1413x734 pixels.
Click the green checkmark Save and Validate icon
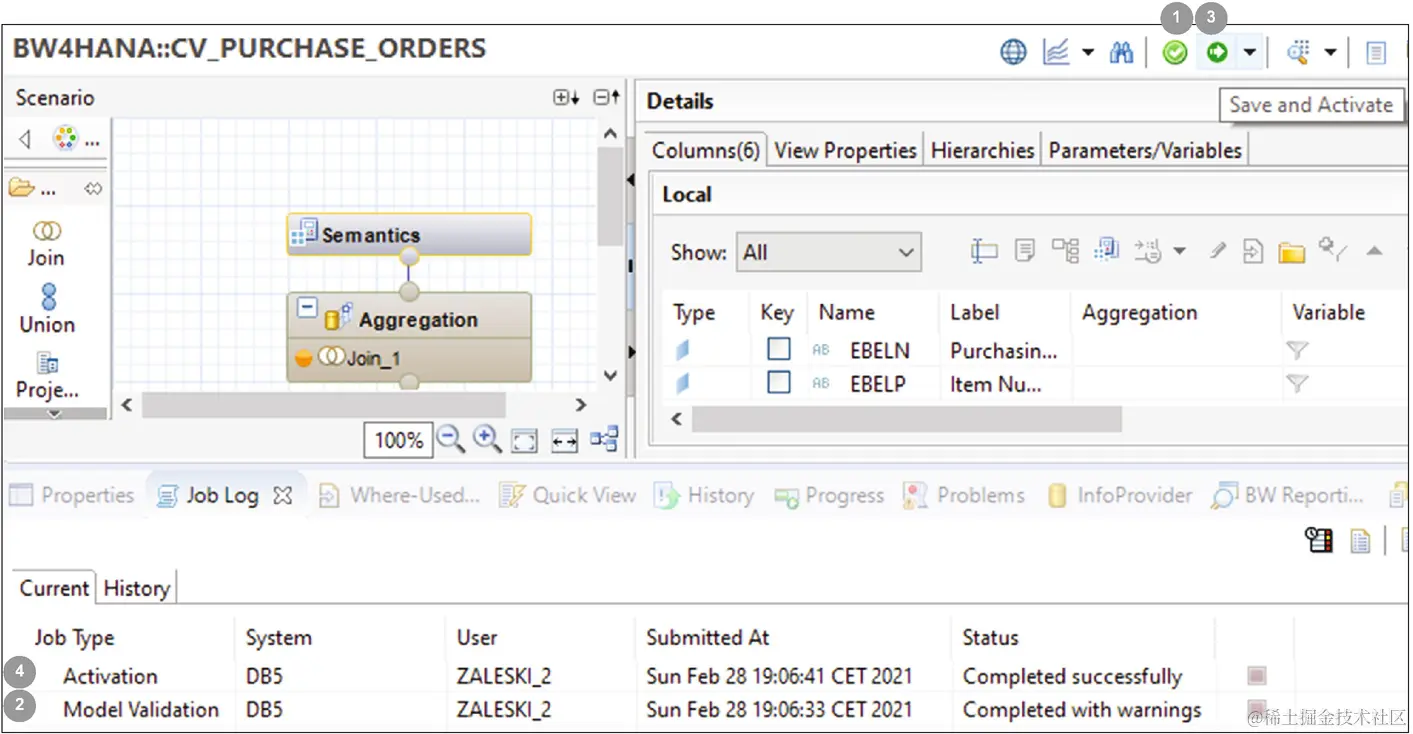tap(1175, 53)
